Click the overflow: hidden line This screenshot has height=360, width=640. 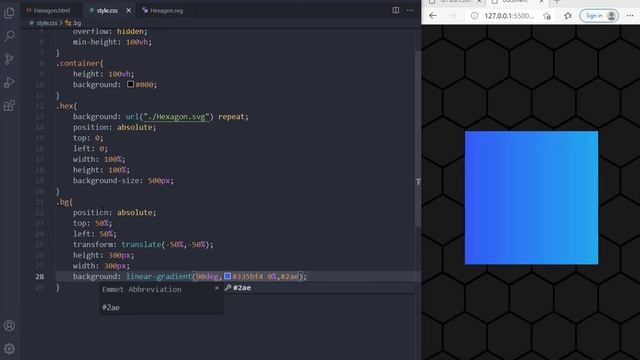(x=110, y=31)
